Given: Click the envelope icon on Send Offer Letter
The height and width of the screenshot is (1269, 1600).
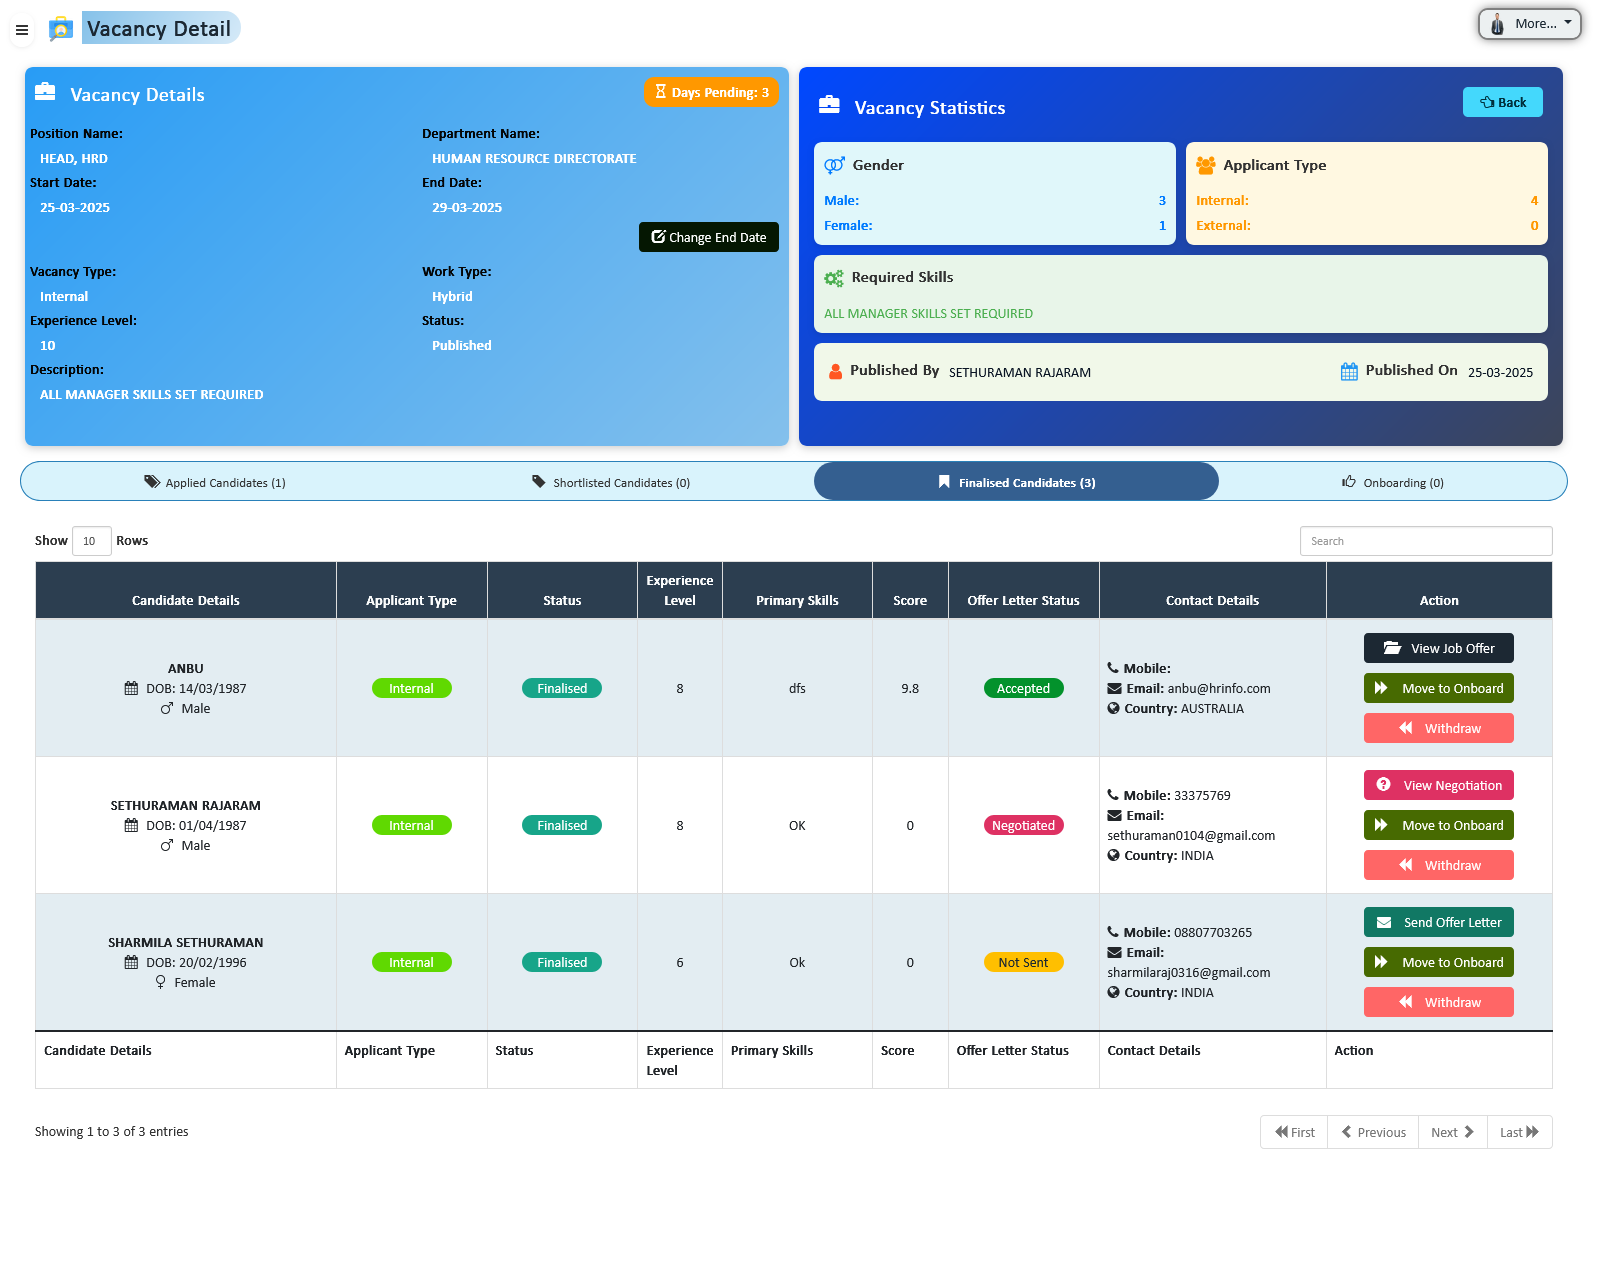Looking at the screenshot, I should pyautogui.click(x=1386, y=922).
